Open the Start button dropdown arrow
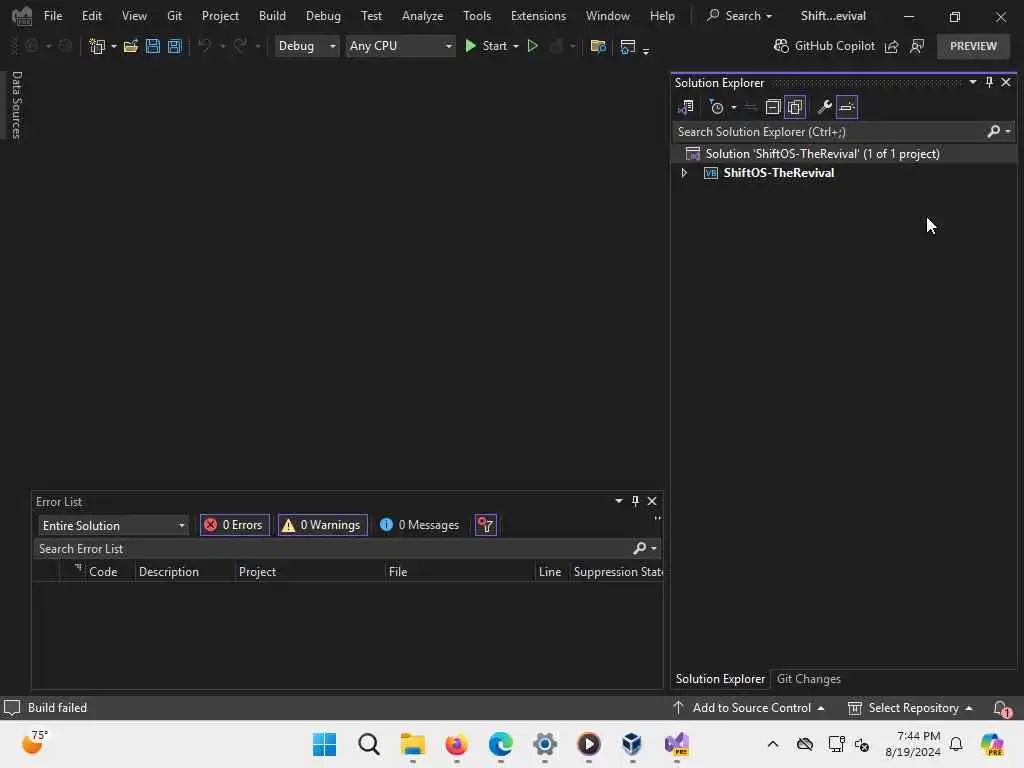1024x768 pixels. coord(516,46)
